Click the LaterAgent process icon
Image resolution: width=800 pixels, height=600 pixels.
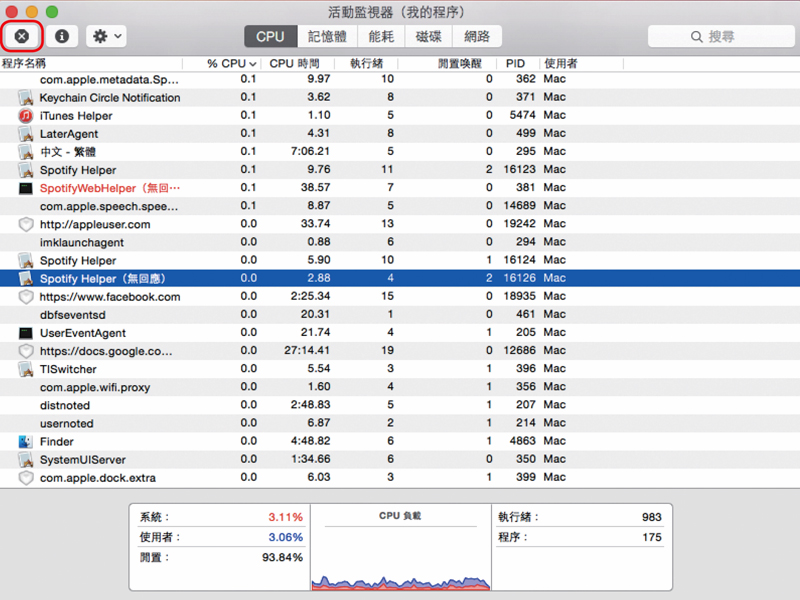click(x=26, y=134)
